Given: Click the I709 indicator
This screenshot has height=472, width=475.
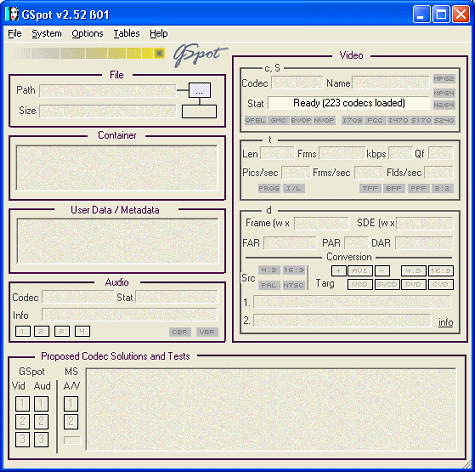Looking at the screenshot, I should [352, 120].
